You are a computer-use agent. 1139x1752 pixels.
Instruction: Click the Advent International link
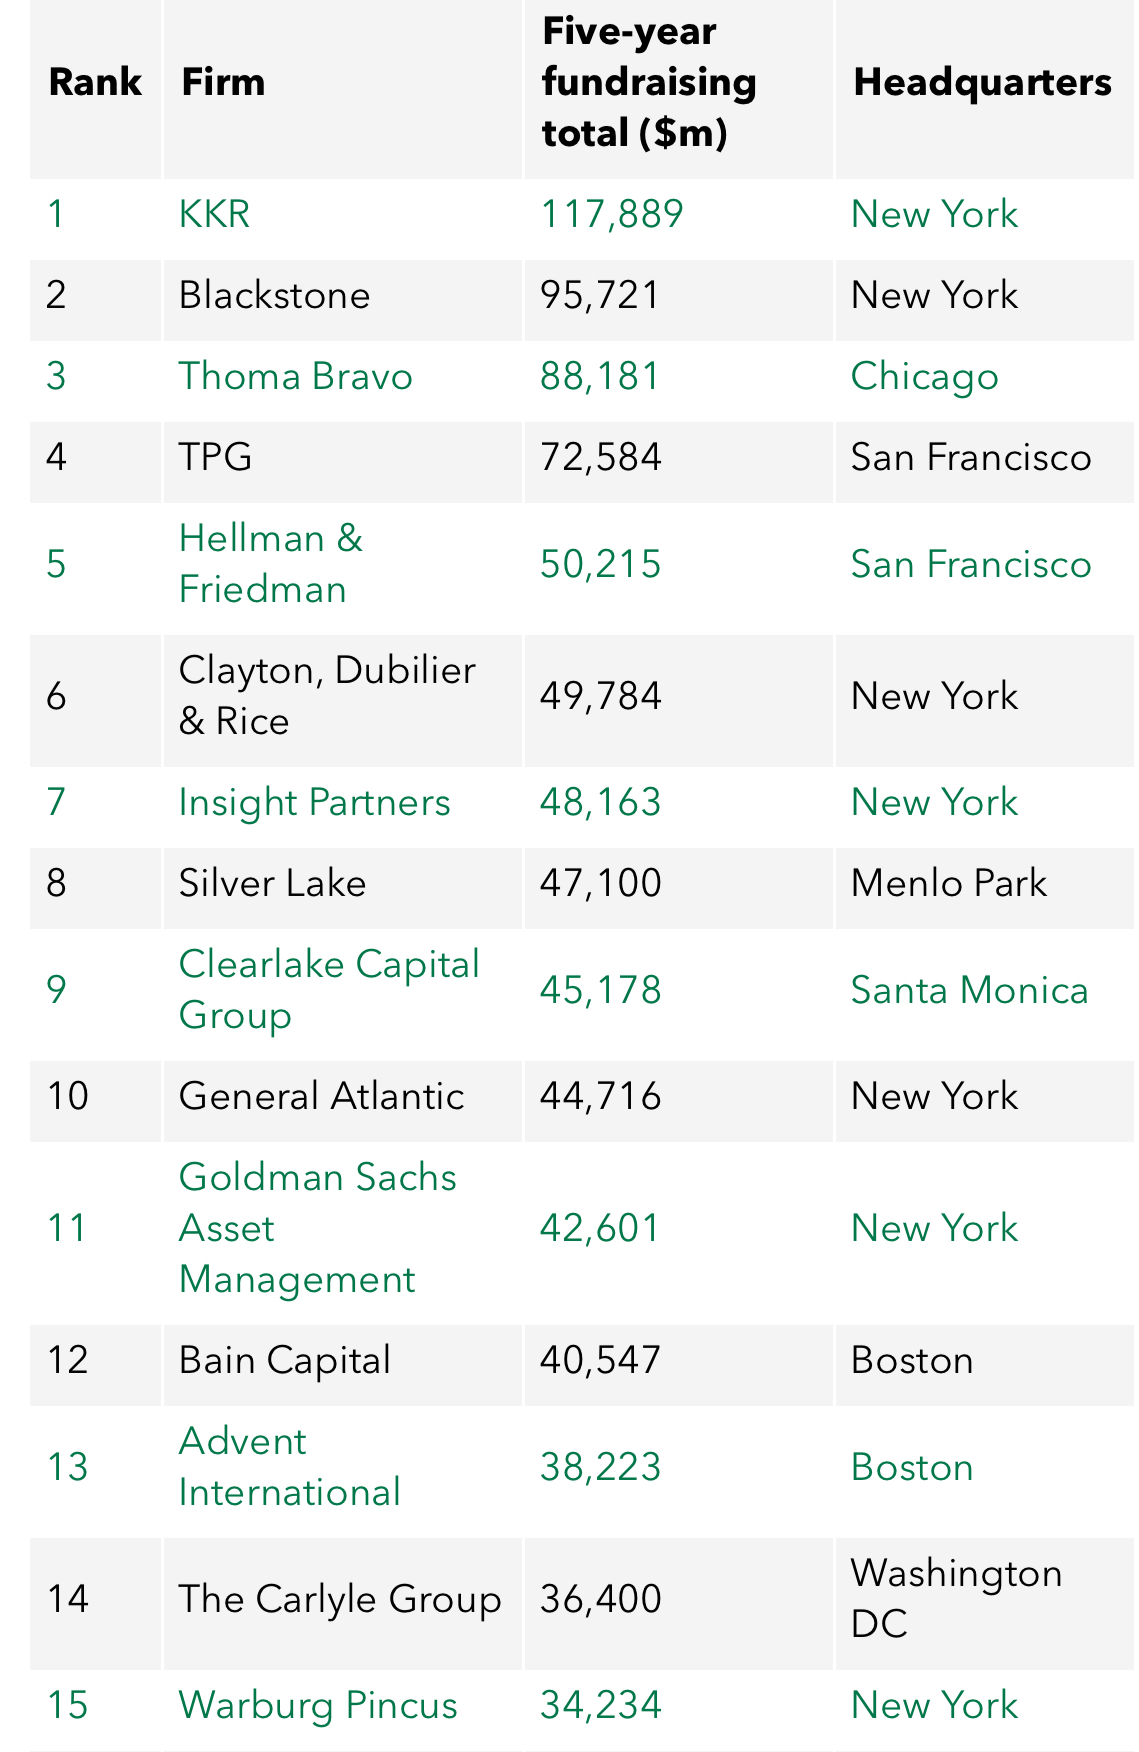289,1467
